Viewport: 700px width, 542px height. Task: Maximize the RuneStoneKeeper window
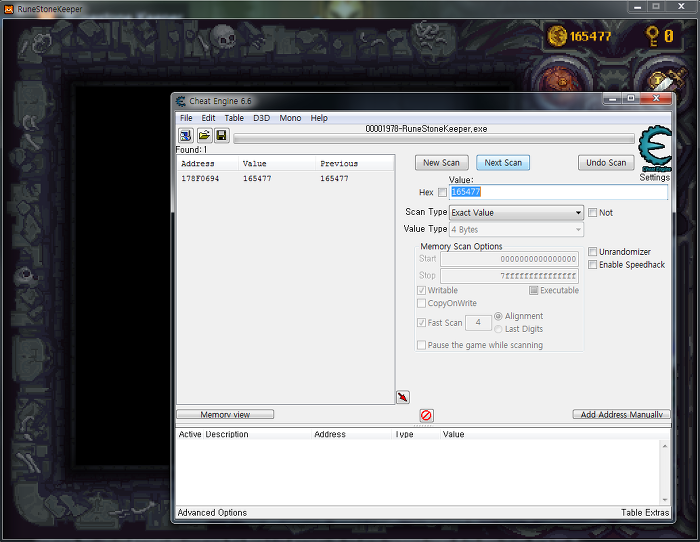coord(656,6)
